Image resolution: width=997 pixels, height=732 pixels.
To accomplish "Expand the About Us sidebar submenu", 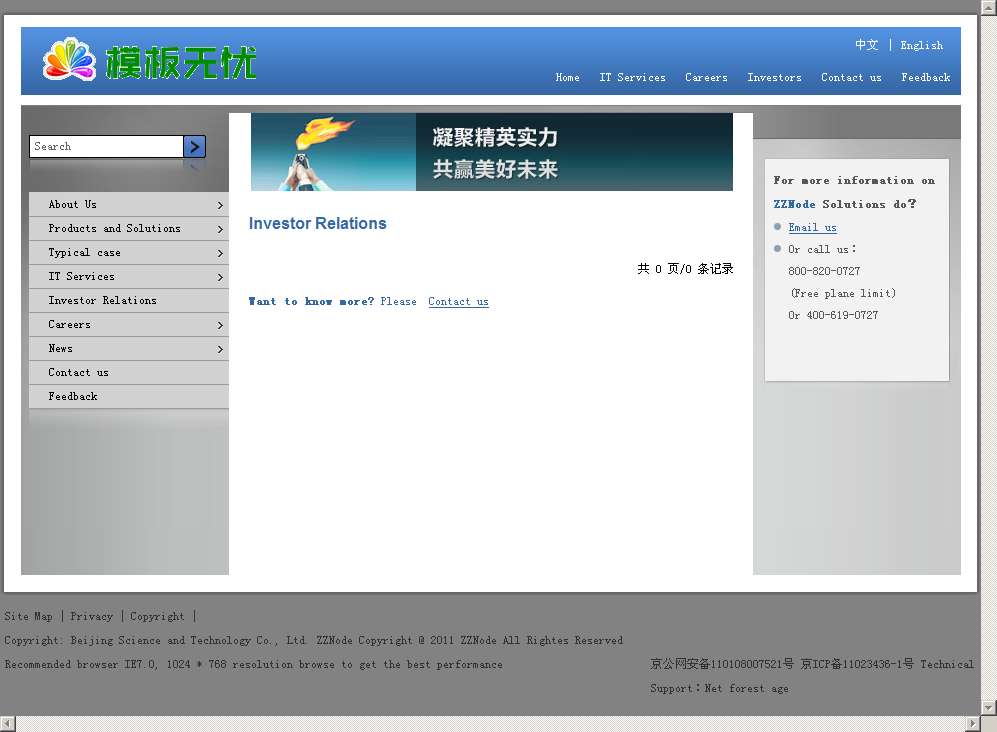I will [x=219, y=205].
